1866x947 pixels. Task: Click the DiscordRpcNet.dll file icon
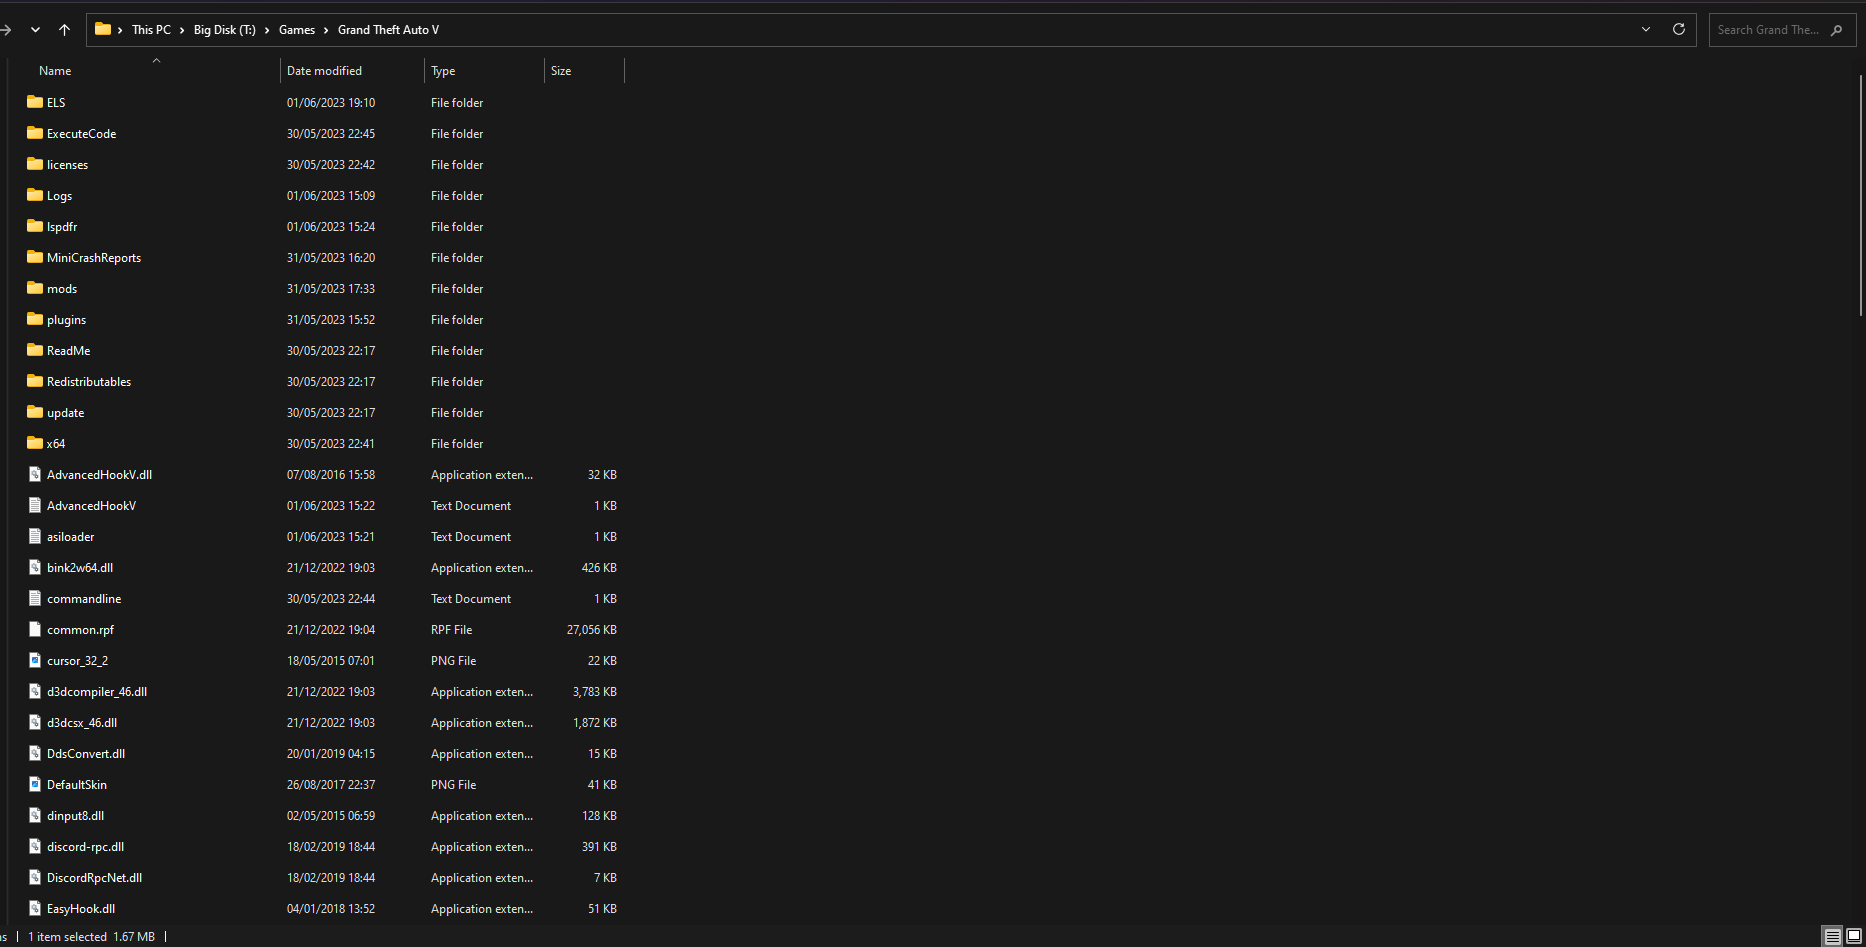[35, 877]
